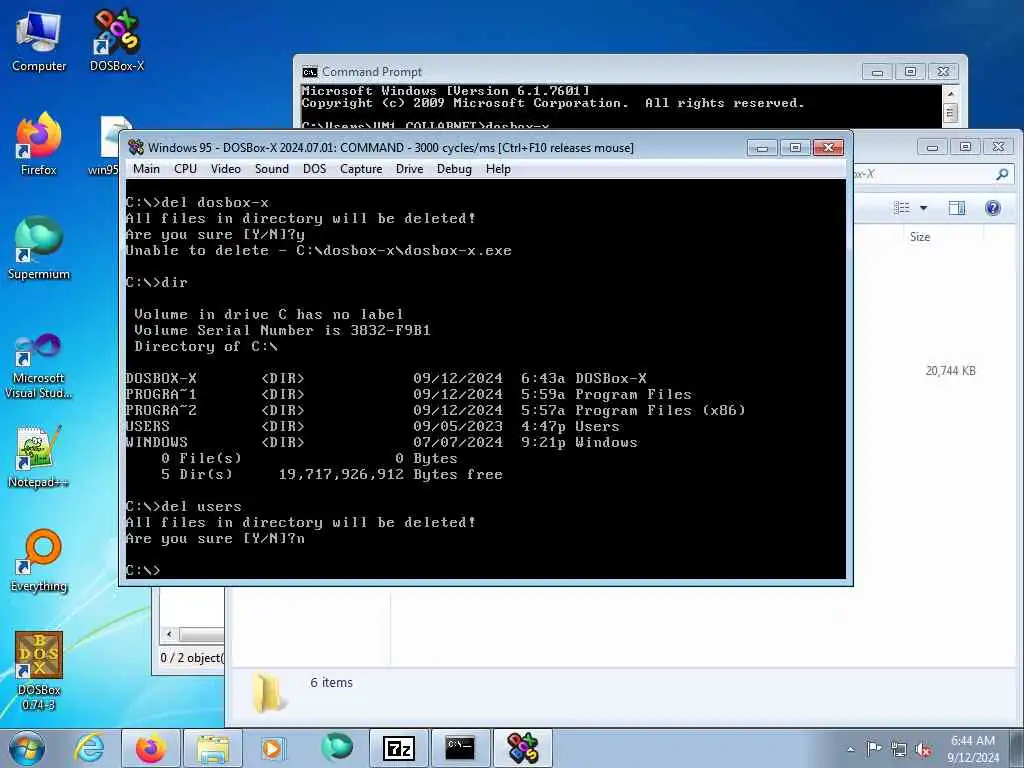Launch Firefox from the desktop
This screenshot has height=768, width=1024.
(39, 144)
